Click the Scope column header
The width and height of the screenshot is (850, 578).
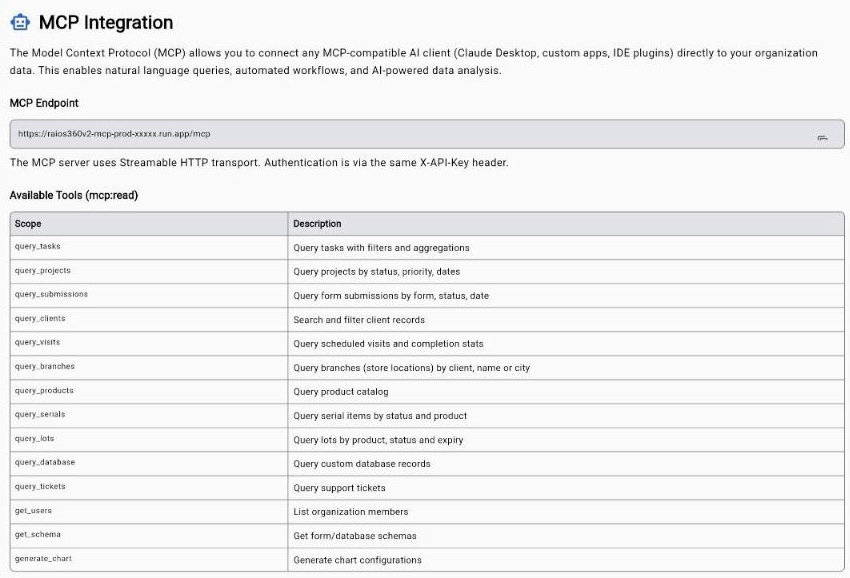click(x=149, y=224)
